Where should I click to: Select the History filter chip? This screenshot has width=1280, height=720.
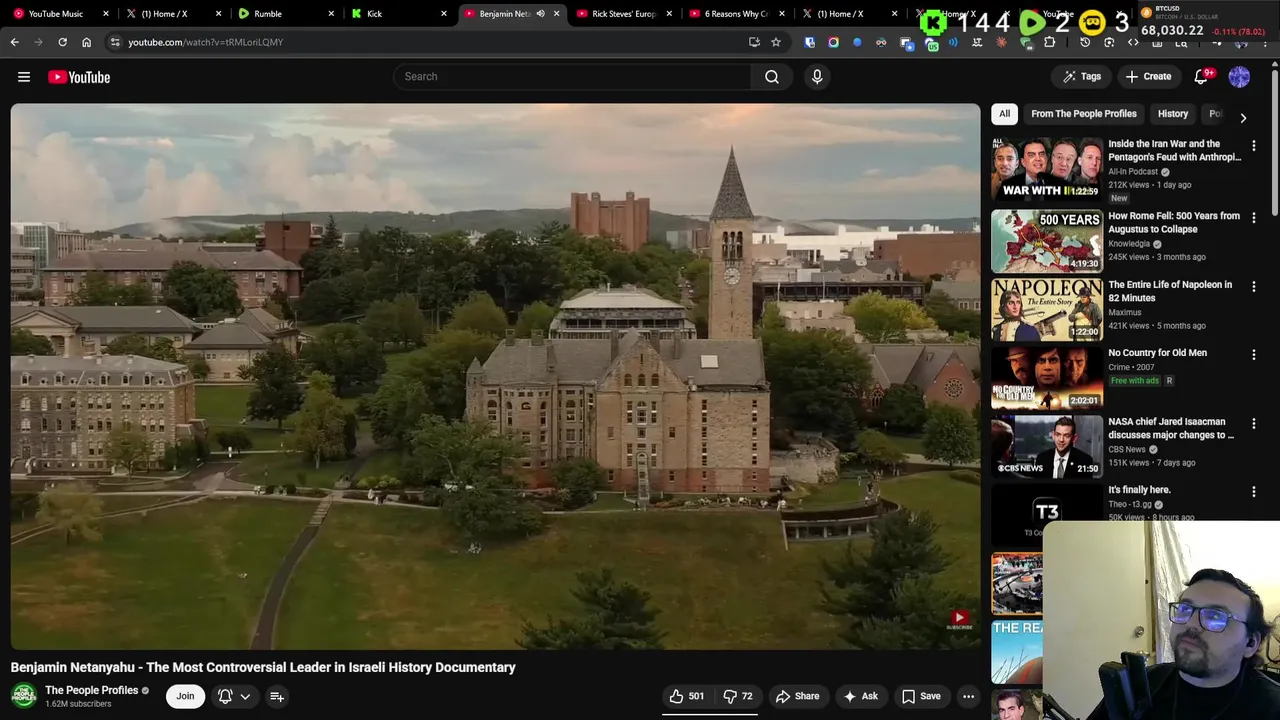(1173, 114)
